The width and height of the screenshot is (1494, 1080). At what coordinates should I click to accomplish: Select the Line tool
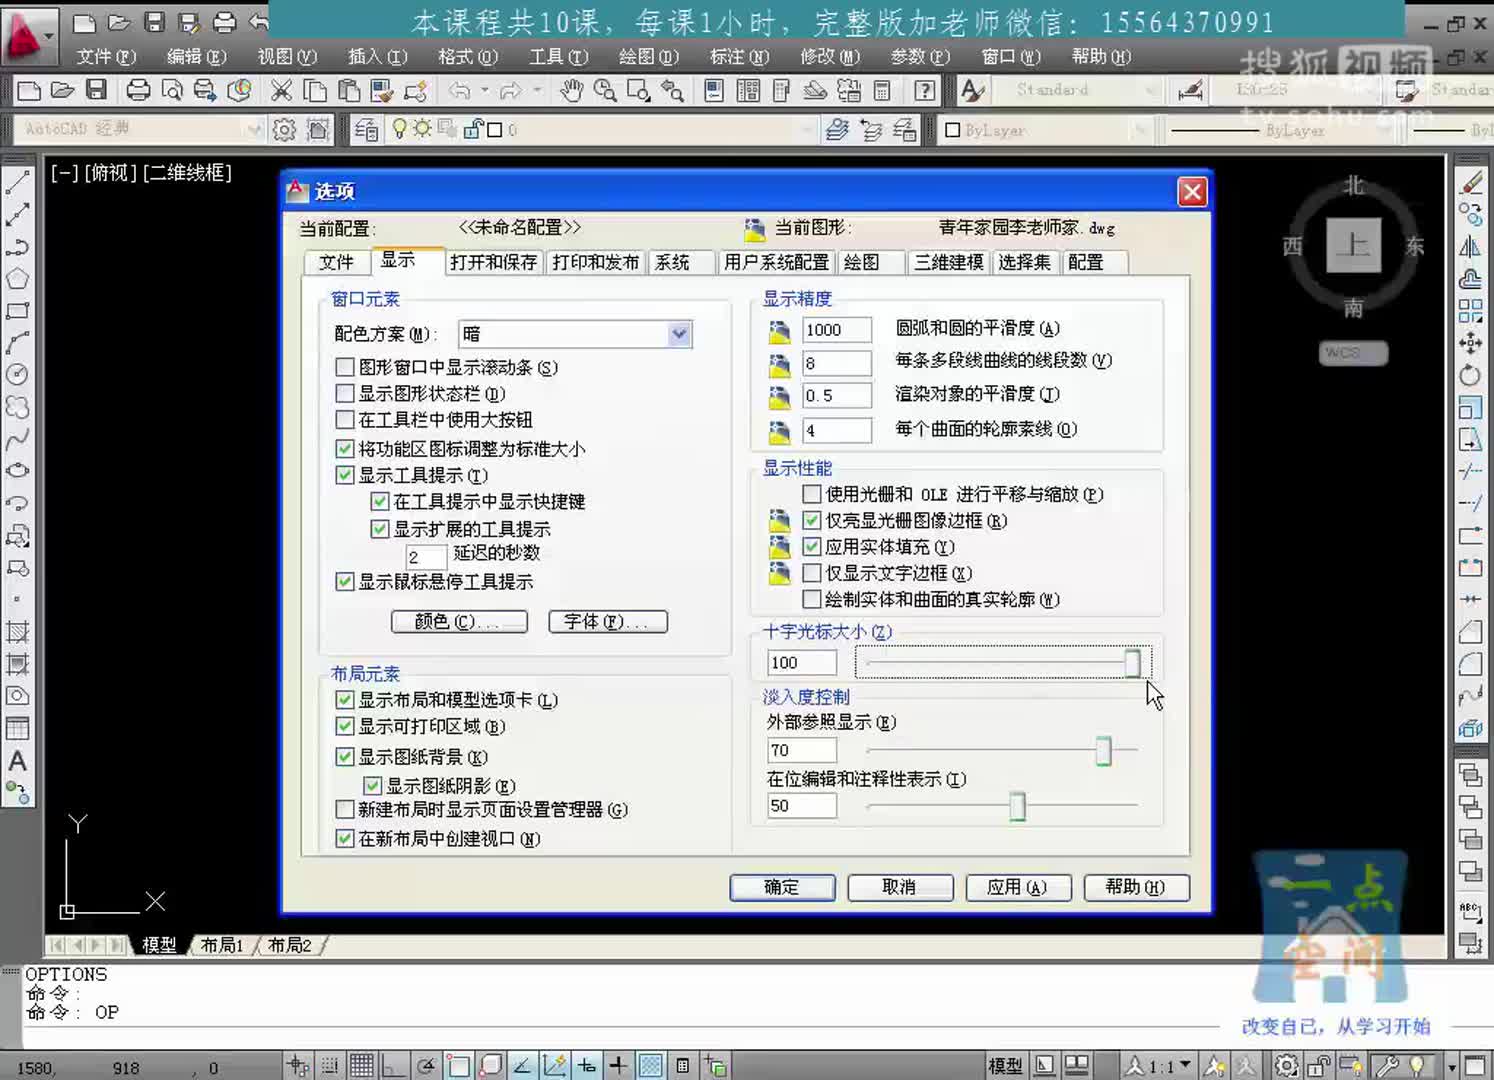click(x=18, y=180)
